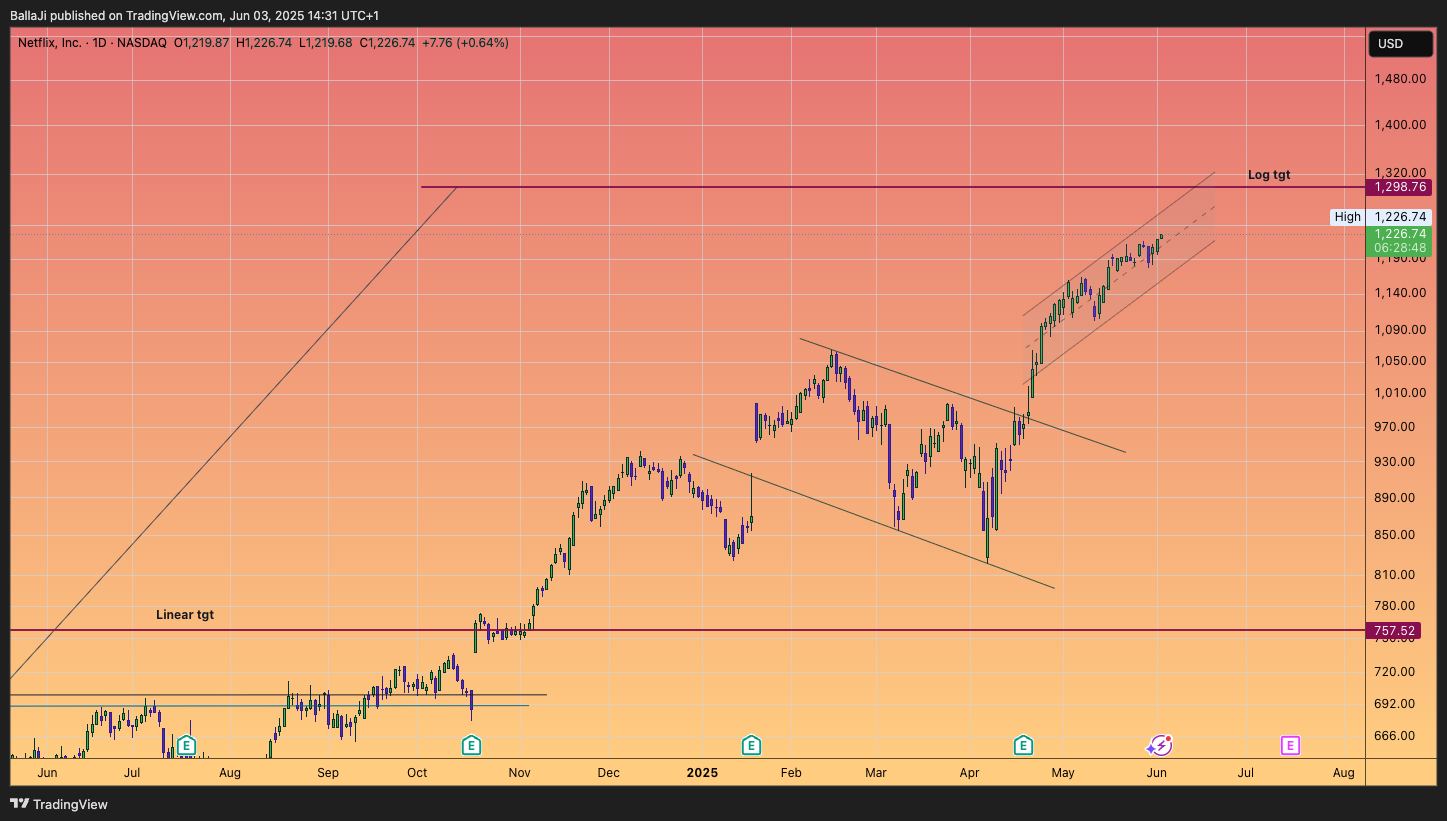Open the earnings marker between Oct and Nov
Image resolution: width=1447 pixels, height=821 pixels.
472,745
